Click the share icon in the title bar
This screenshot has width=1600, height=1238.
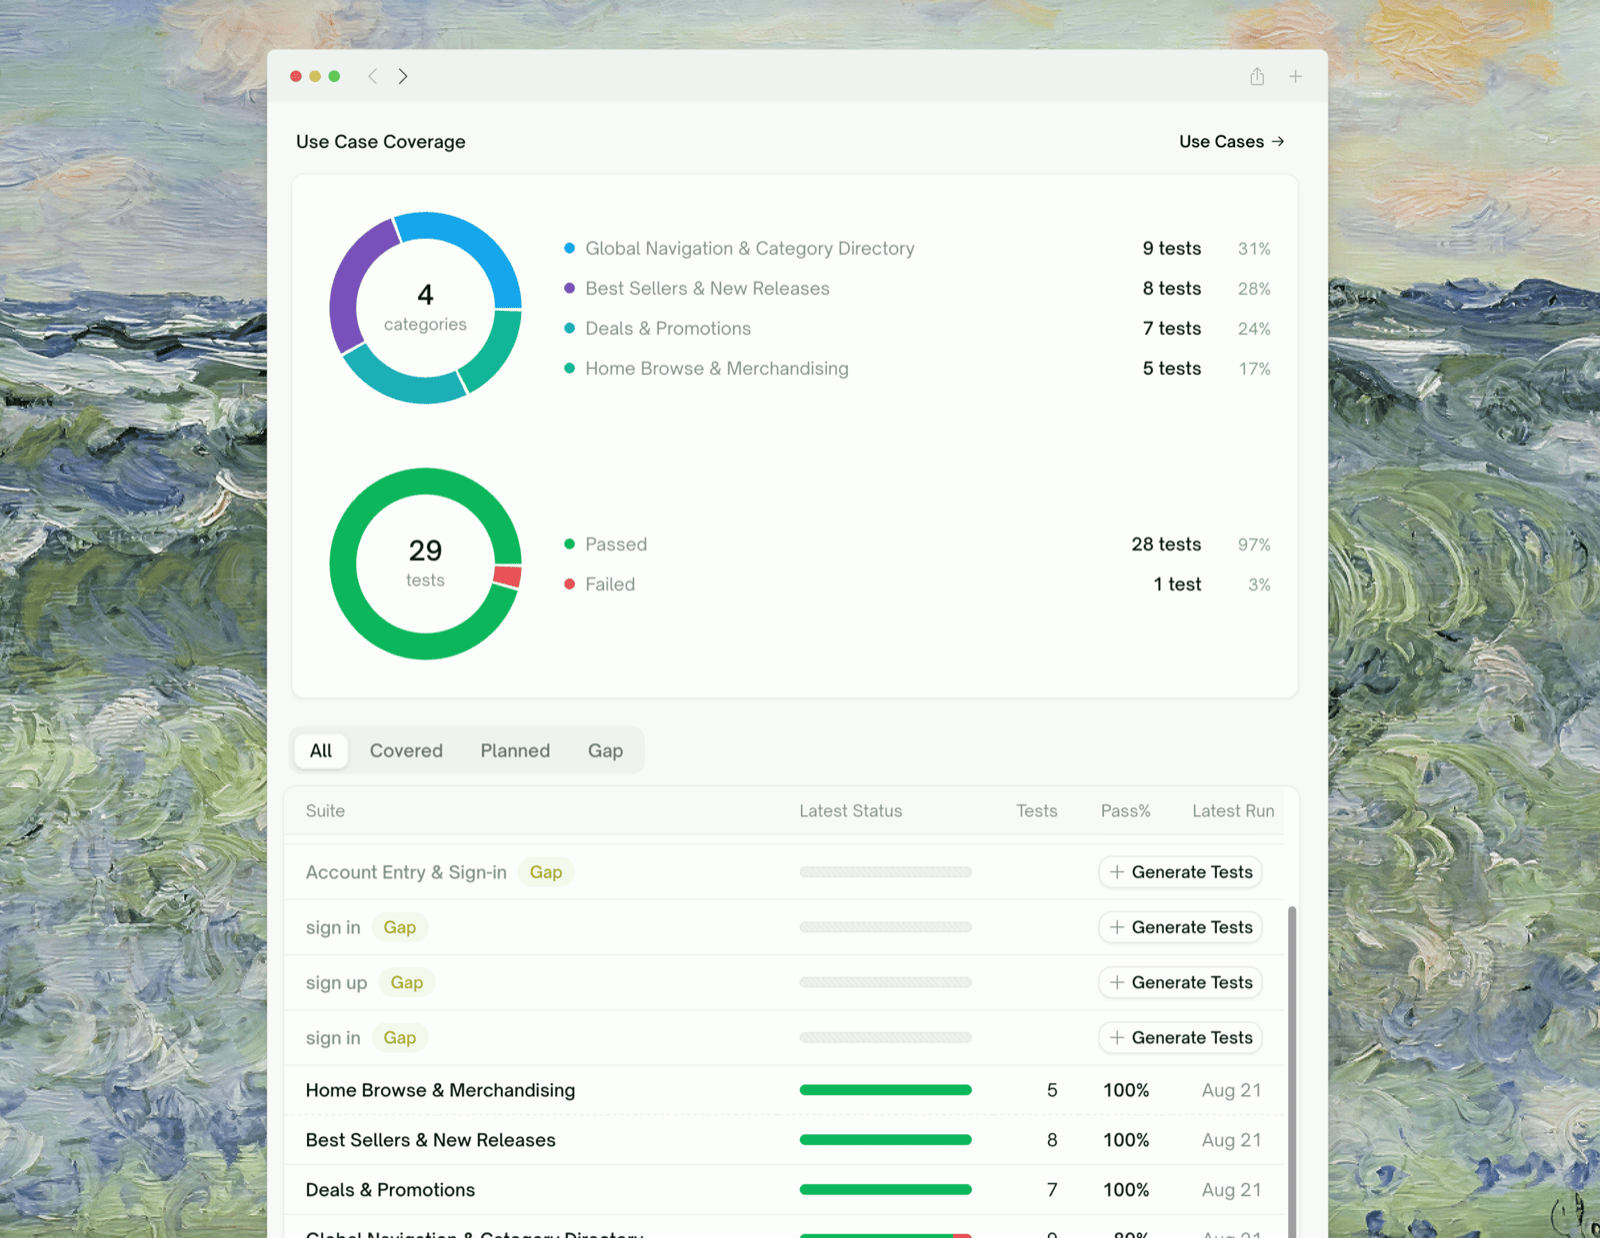click(x=1257, y=76)
